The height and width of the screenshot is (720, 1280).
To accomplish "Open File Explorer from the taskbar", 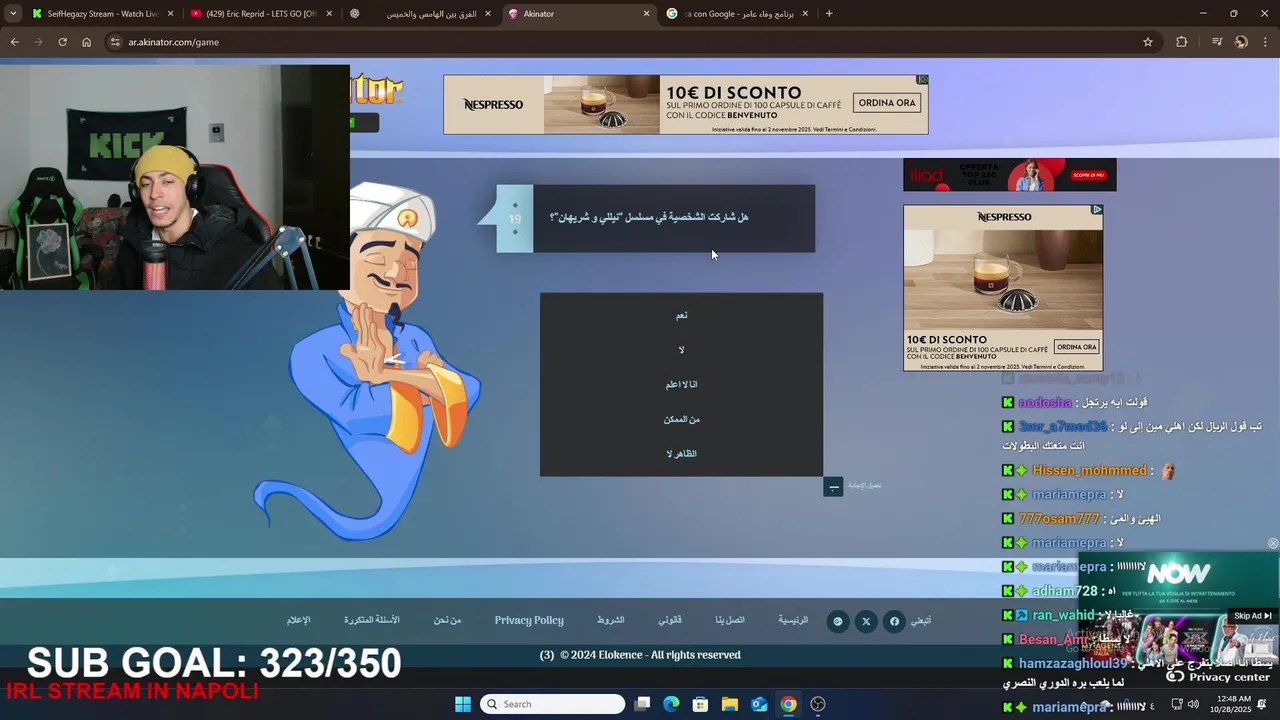I will [x=730, y=704].
